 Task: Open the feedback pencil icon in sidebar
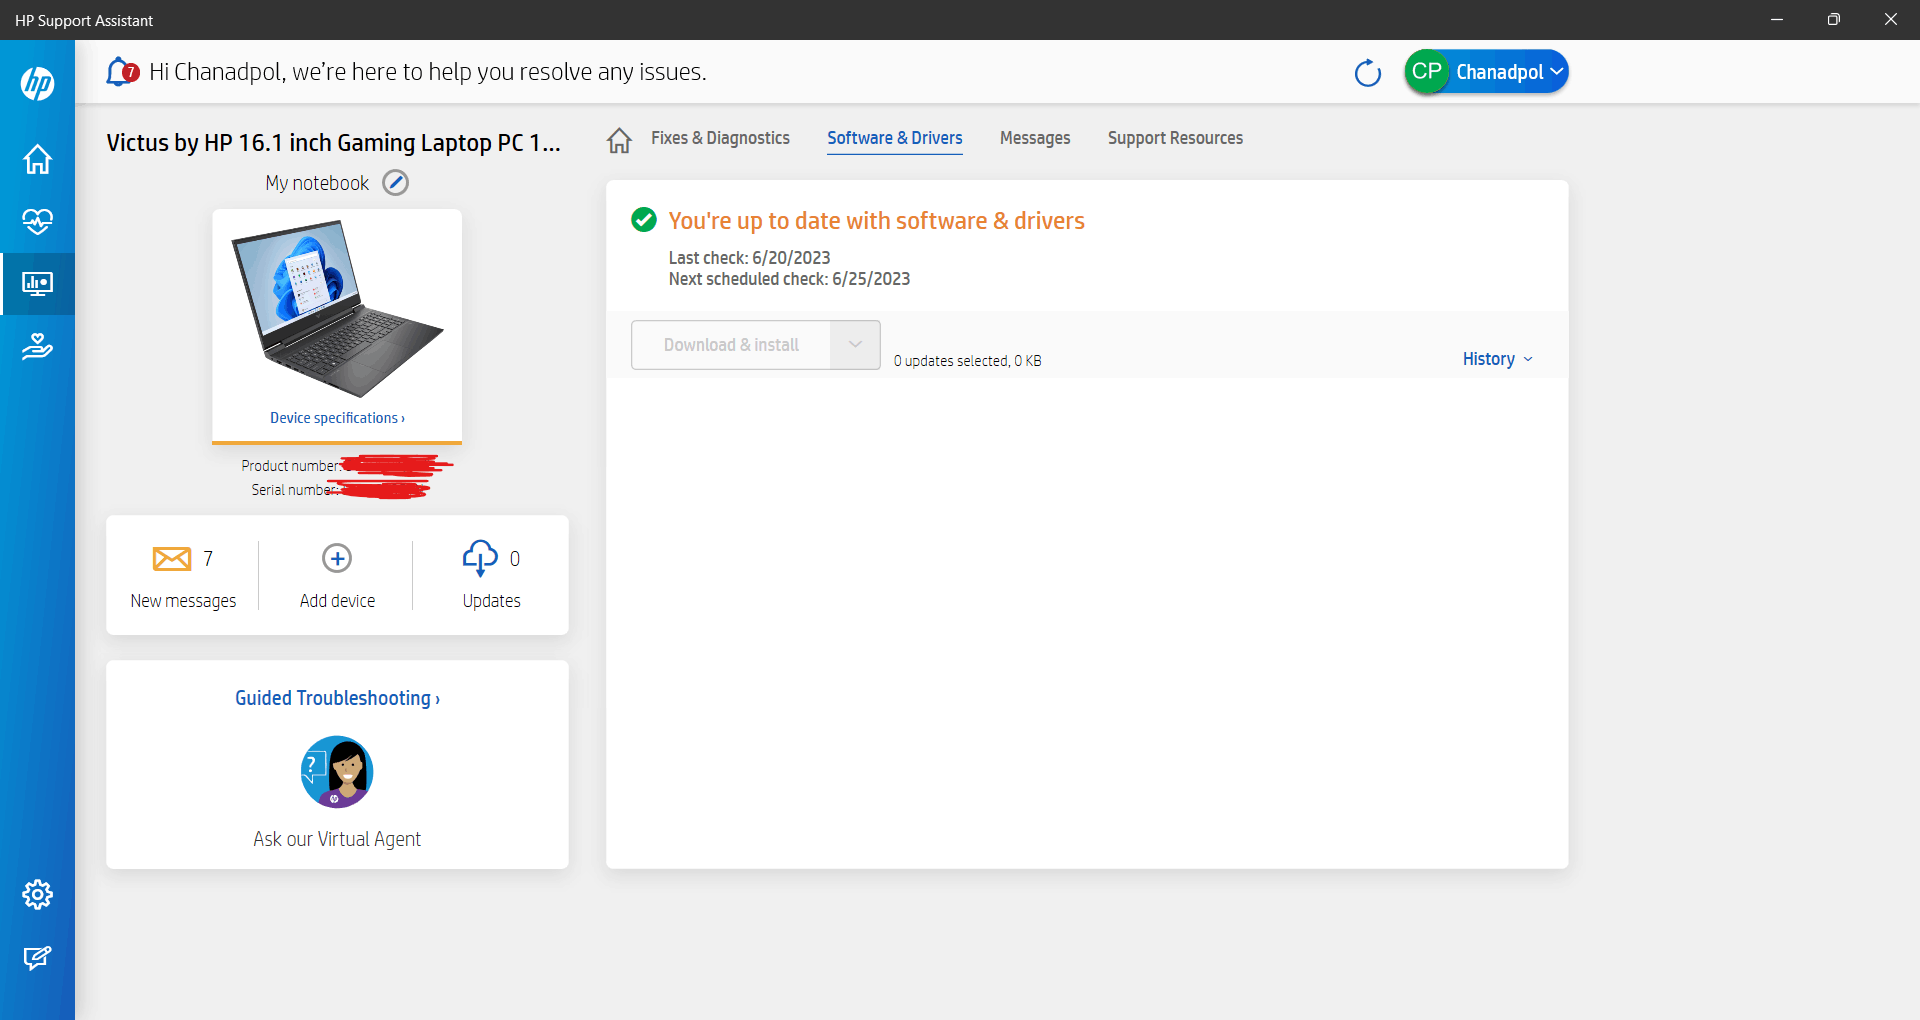pos(37,958)
